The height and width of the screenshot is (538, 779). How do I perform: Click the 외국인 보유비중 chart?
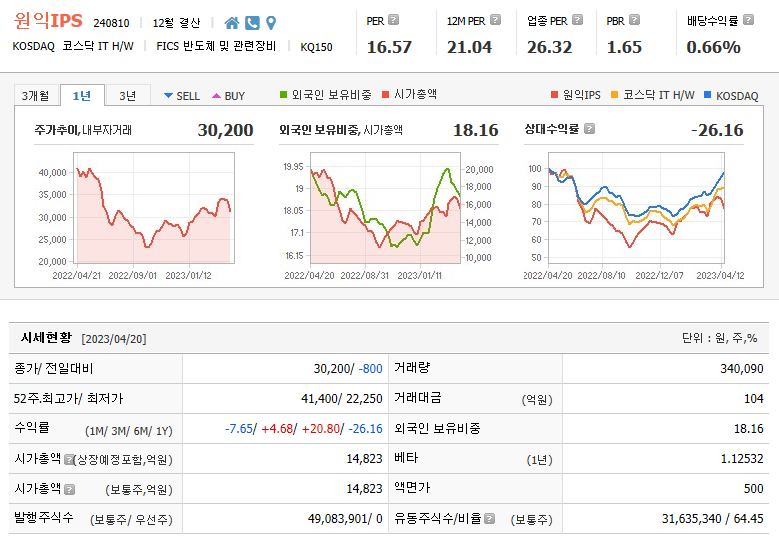(x=386, y=208)
